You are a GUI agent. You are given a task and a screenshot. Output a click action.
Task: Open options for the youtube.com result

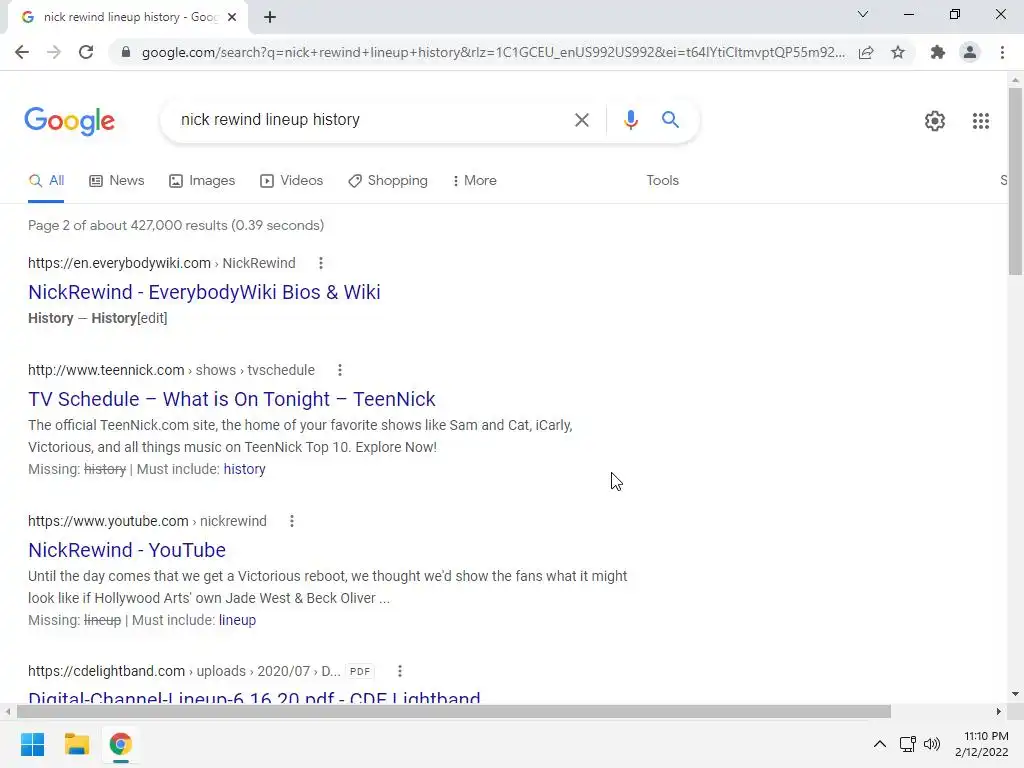(x=291, y=521)
